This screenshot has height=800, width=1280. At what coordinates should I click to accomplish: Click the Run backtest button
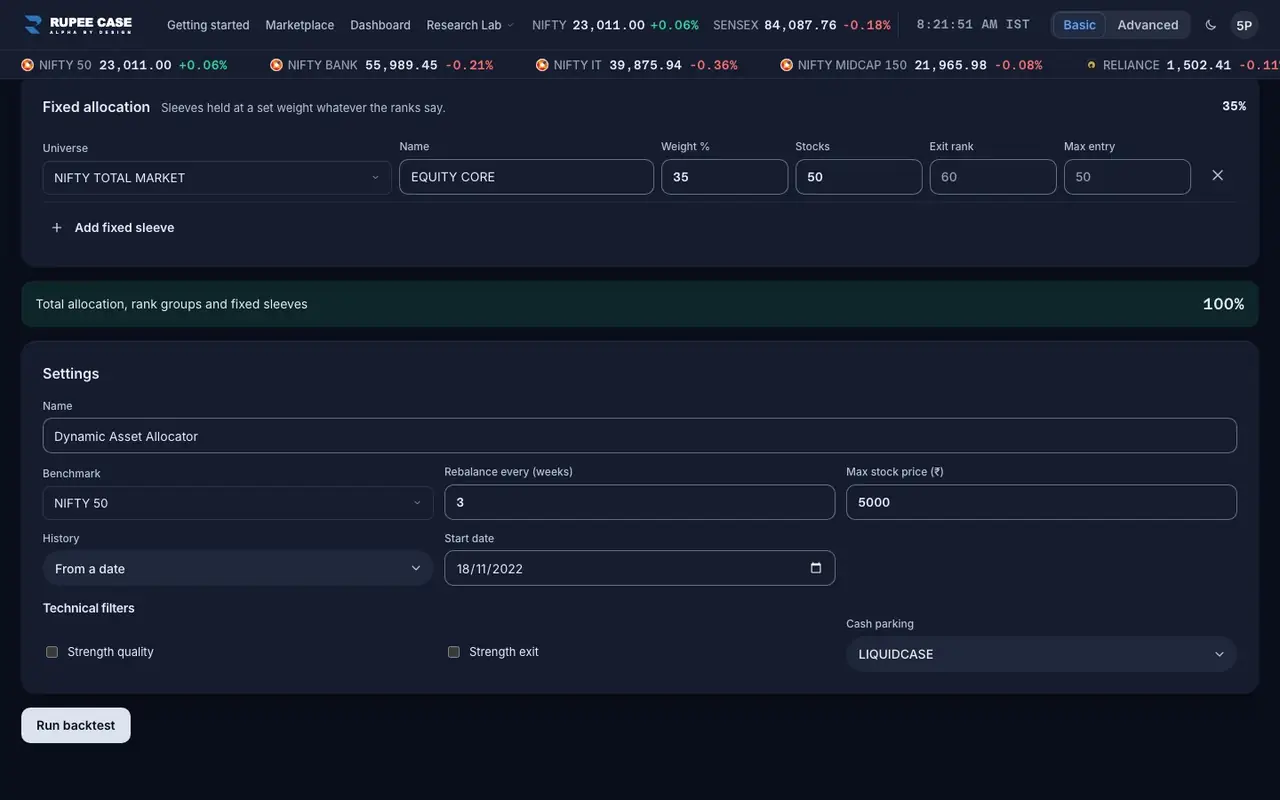pyautogui.click(x=76, y=725)
